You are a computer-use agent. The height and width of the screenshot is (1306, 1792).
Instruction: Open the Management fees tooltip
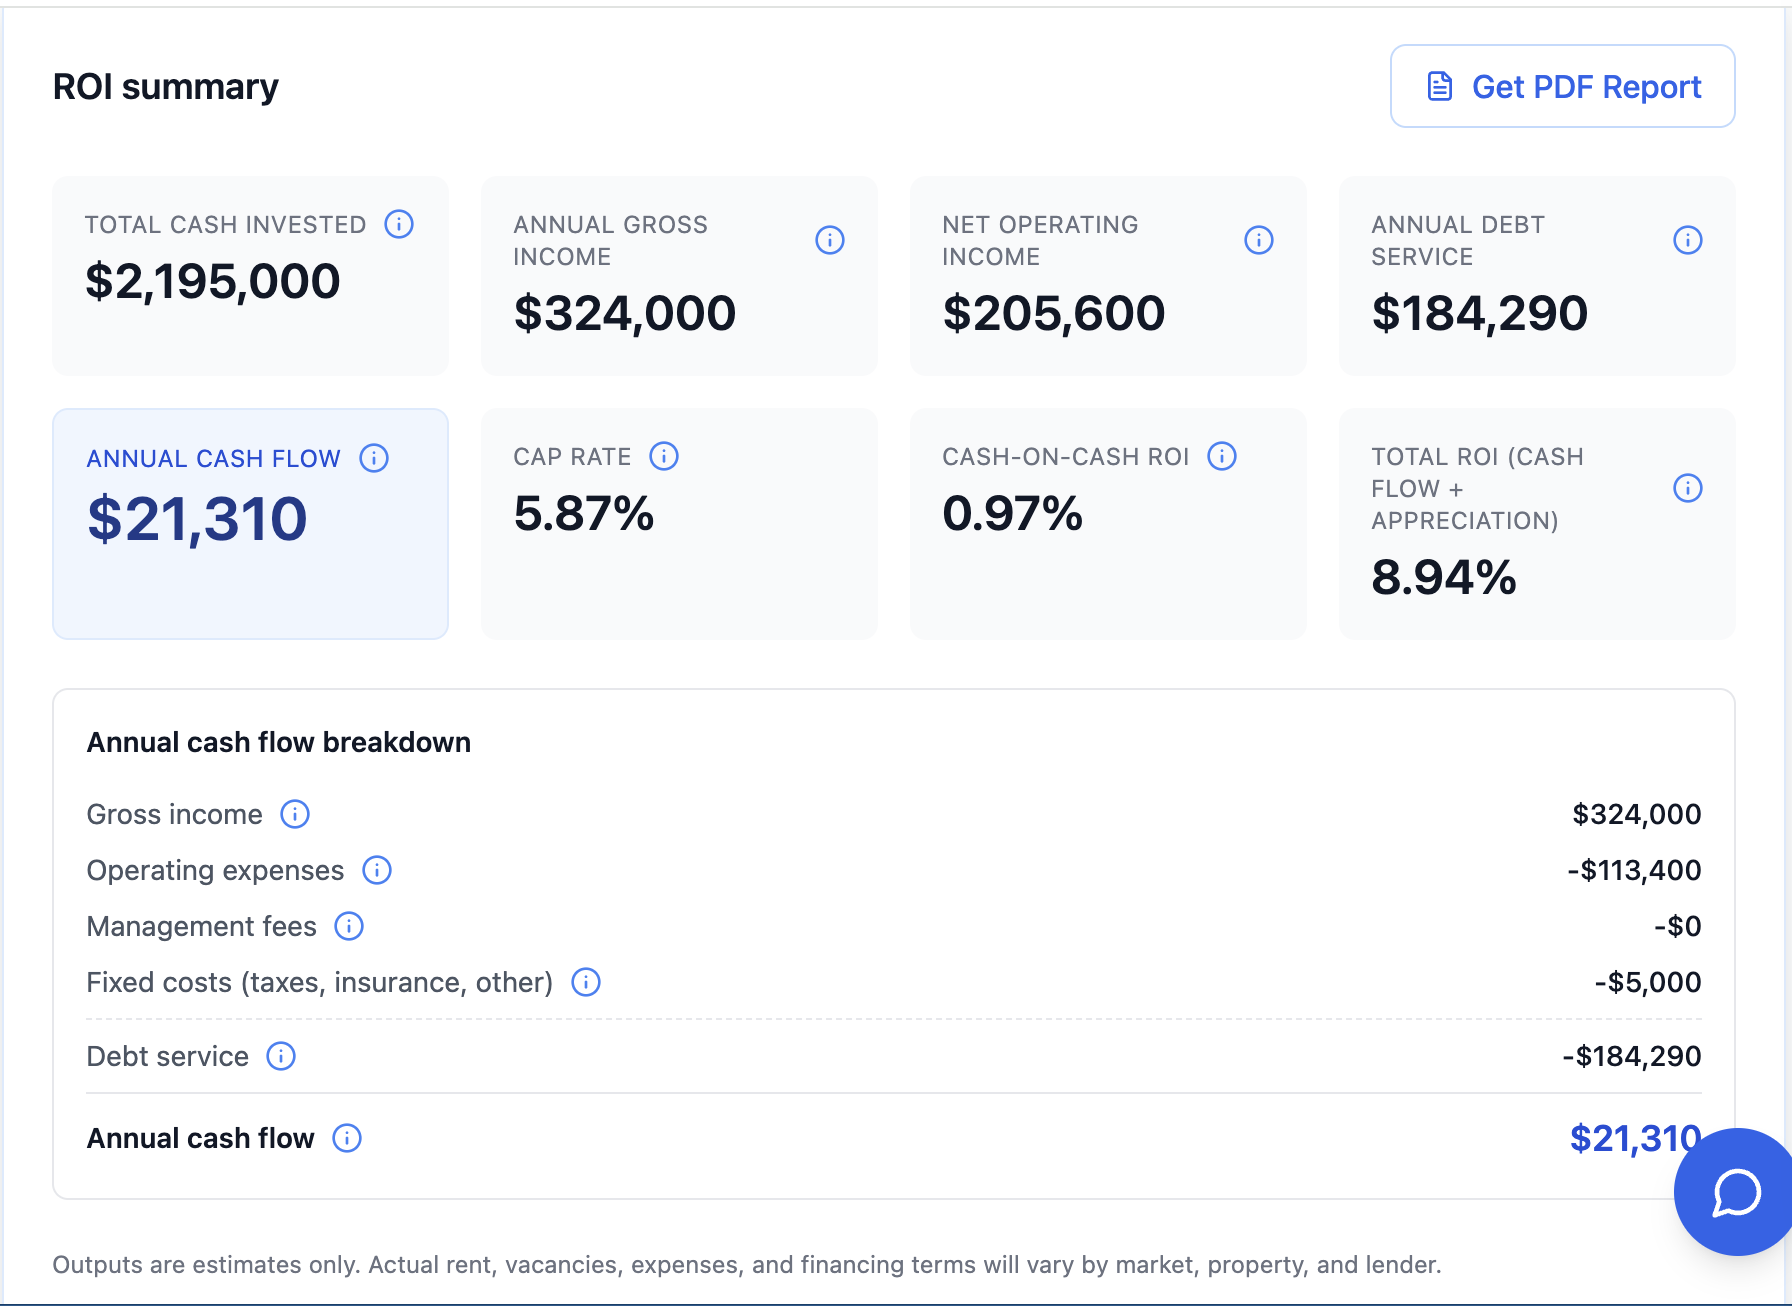pos(349,926)
